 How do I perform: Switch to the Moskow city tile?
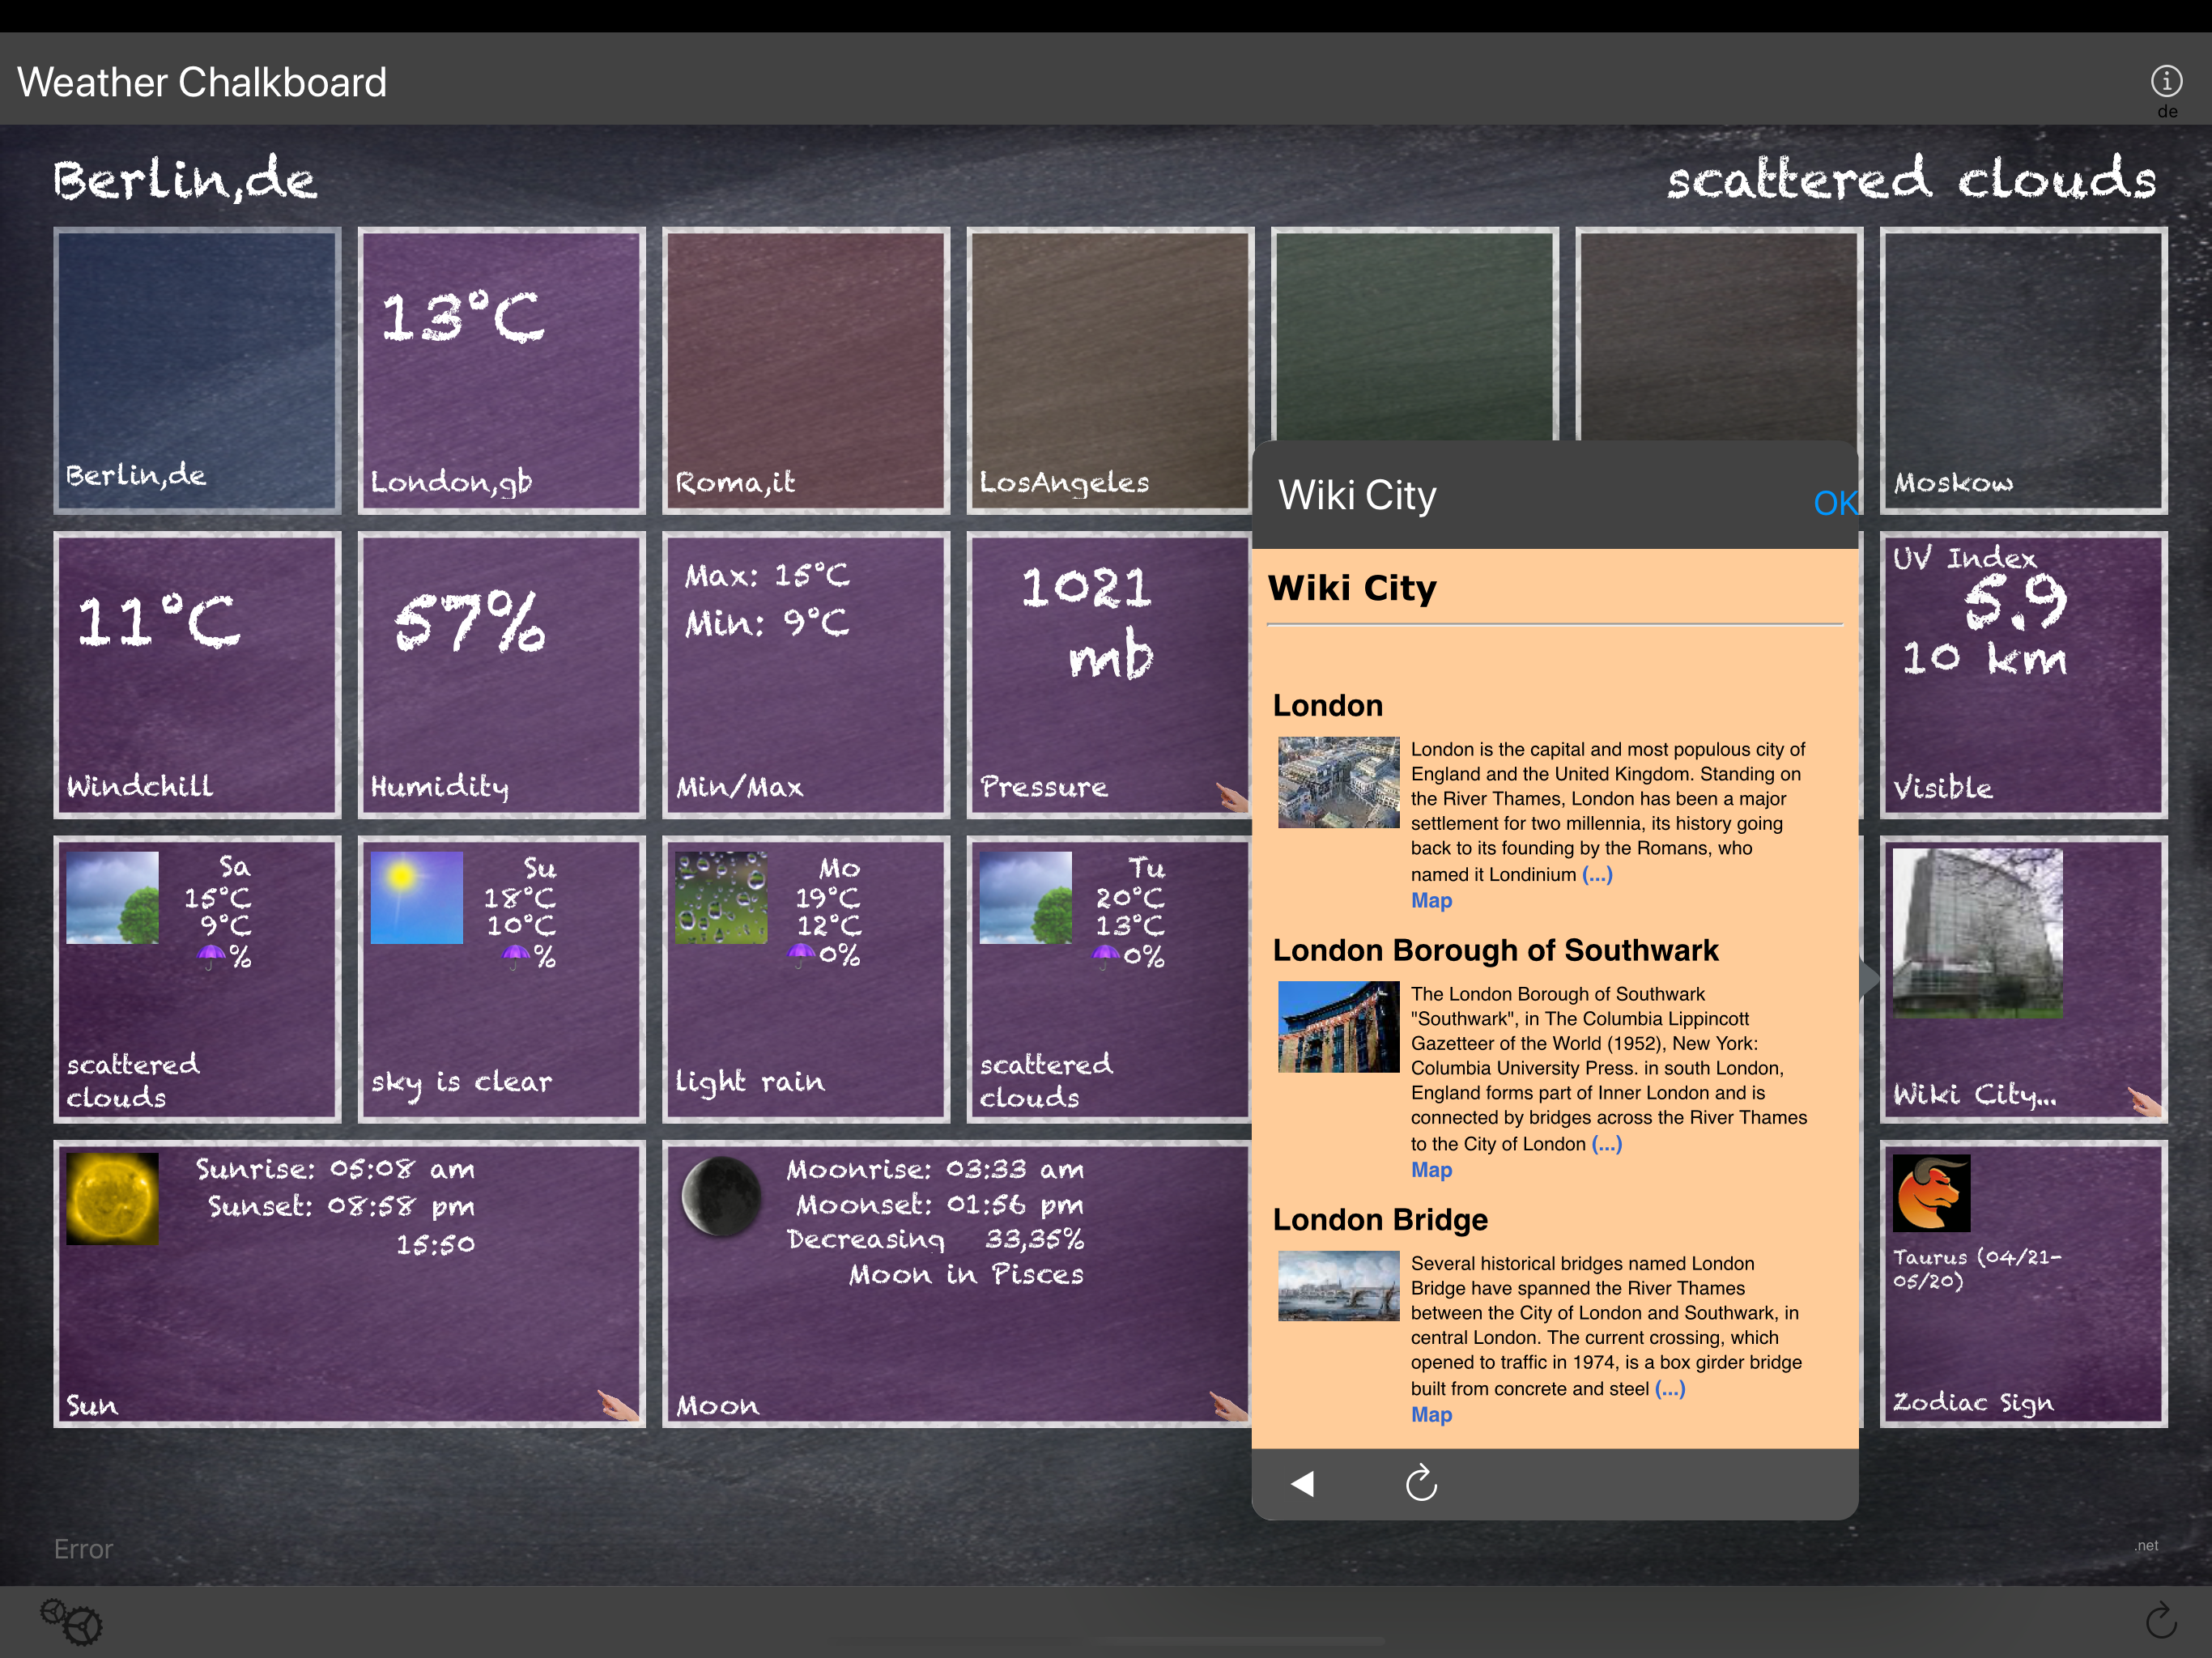(x=2022, y=370)
